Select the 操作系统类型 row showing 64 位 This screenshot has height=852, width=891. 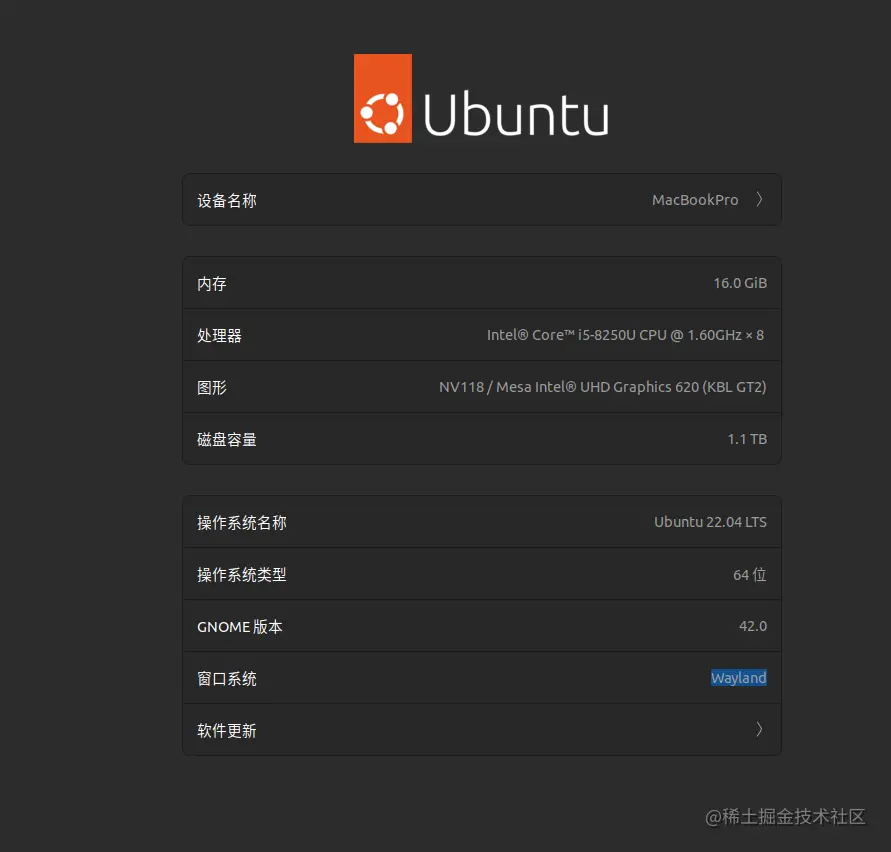click(482, 574)
